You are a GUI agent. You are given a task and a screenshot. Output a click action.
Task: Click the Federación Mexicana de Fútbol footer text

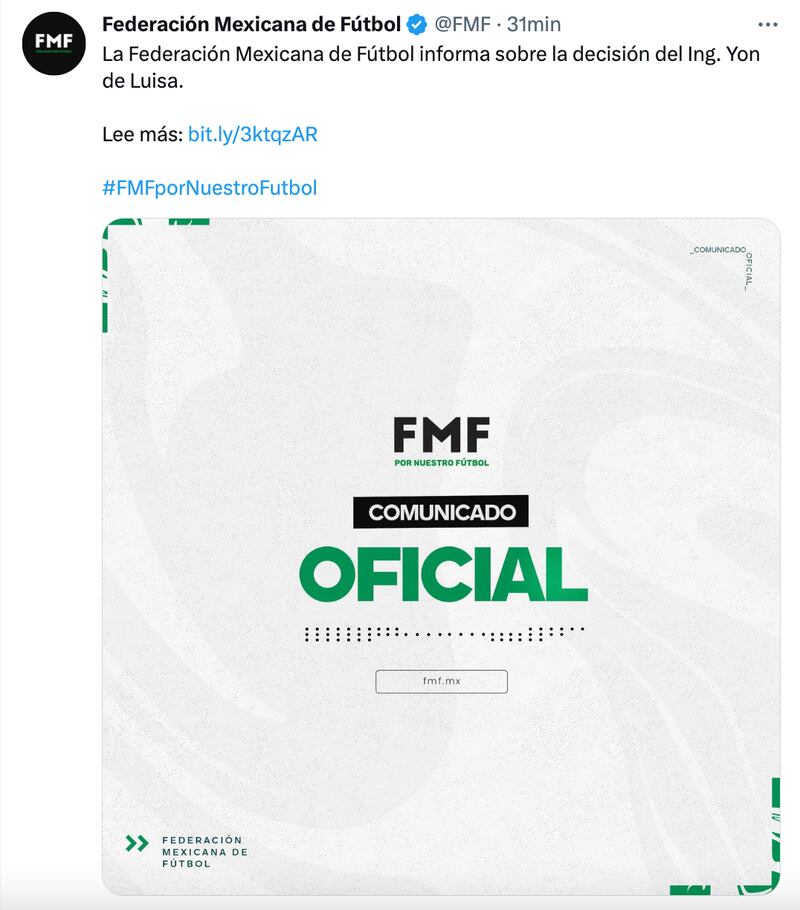pos(204,851)
